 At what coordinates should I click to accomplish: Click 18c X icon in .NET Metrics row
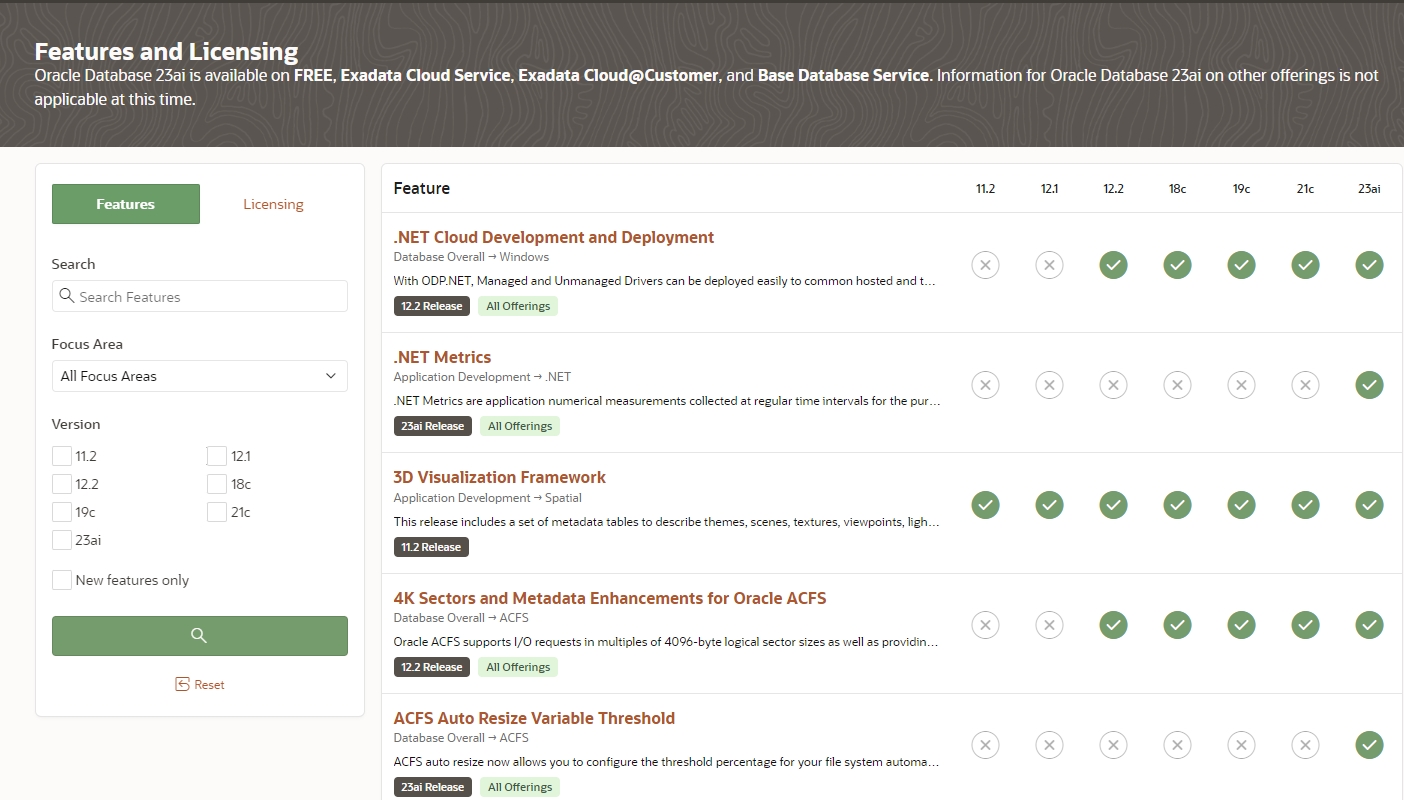pyautogui.click(x=1177, y=385)
